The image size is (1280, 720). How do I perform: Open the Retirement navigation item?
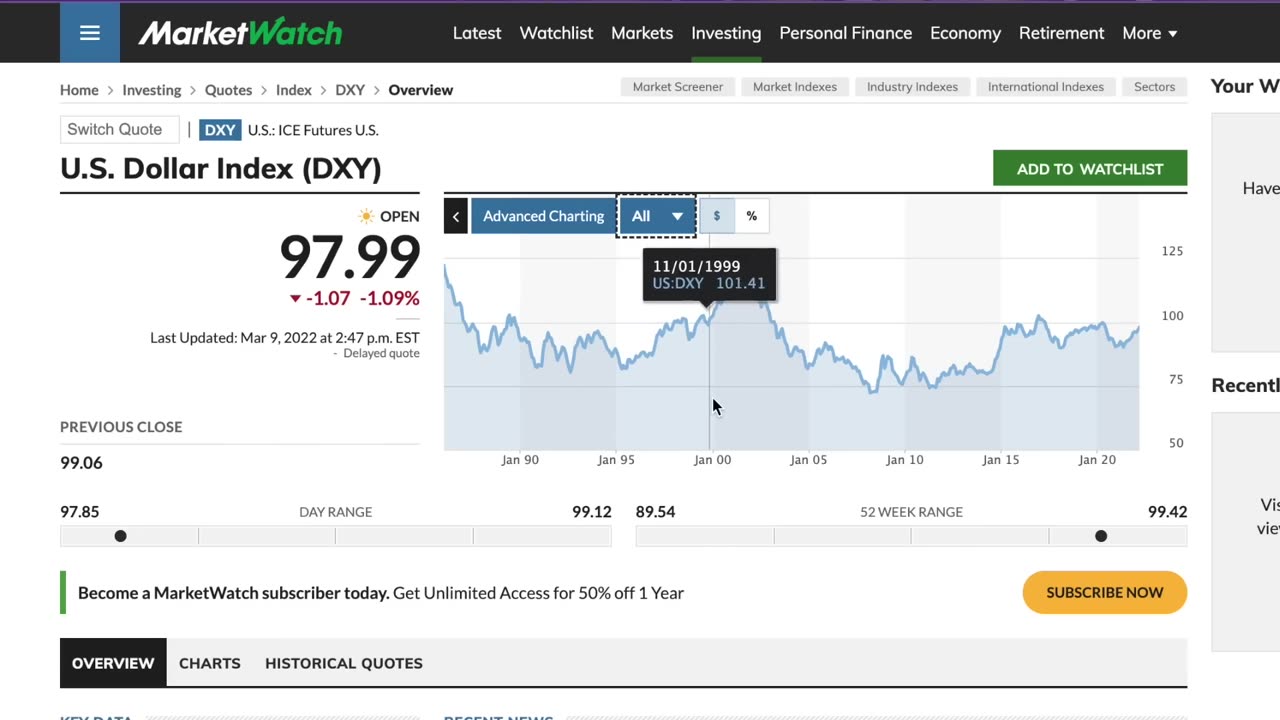coord(1061,33)
